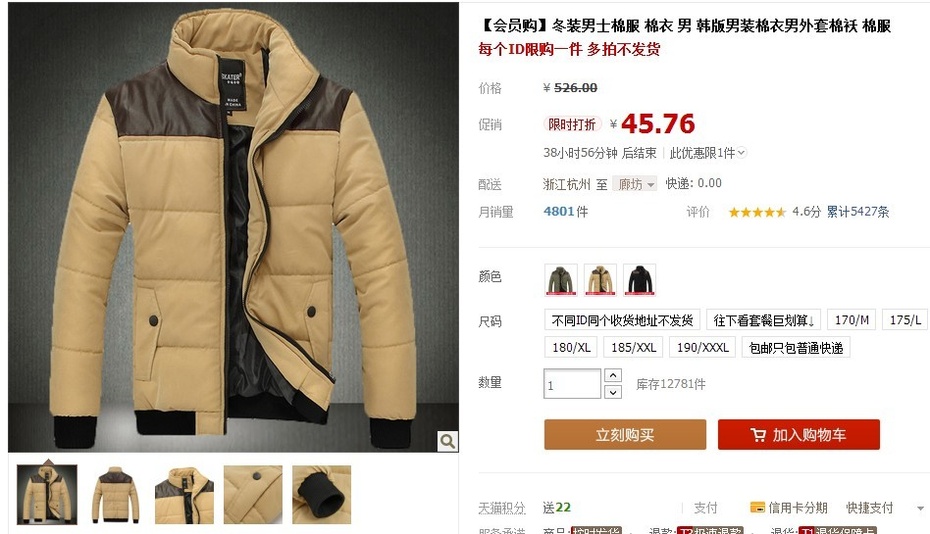Click the quantity input field
The image size is (930, 534).
[x=572, y=384]
